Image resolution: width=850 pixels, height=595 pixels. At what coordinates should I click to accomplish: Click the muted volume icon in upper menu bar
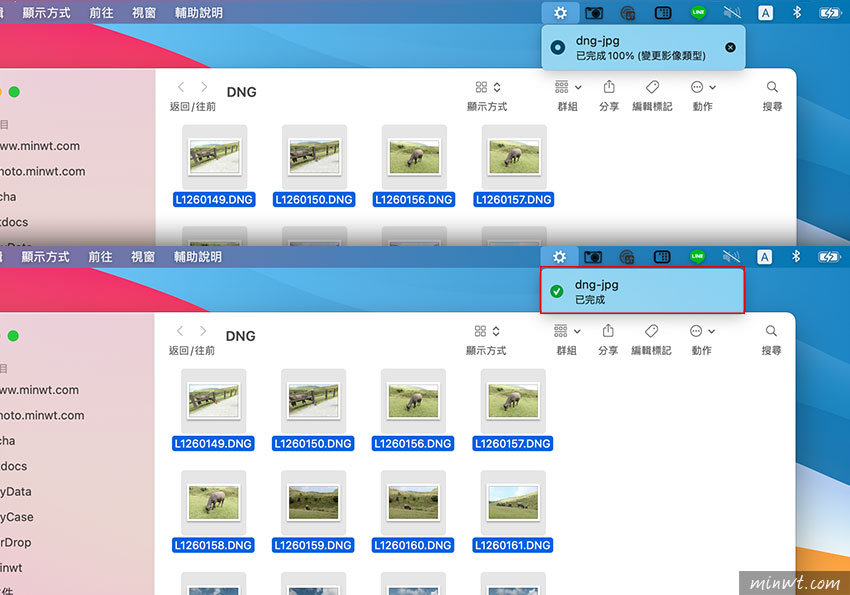(x=732, y=12)
